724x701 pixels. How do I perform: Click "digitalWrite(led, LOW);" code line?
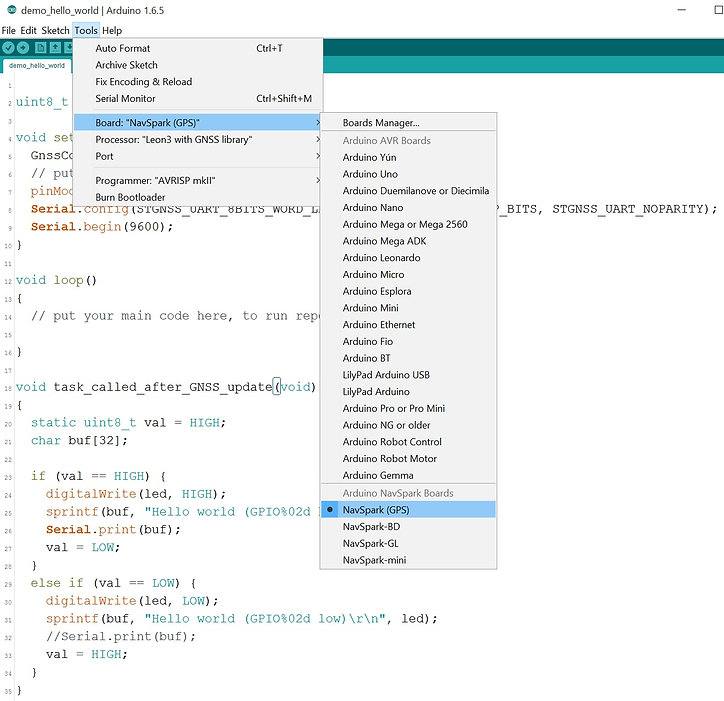point(132,601)
